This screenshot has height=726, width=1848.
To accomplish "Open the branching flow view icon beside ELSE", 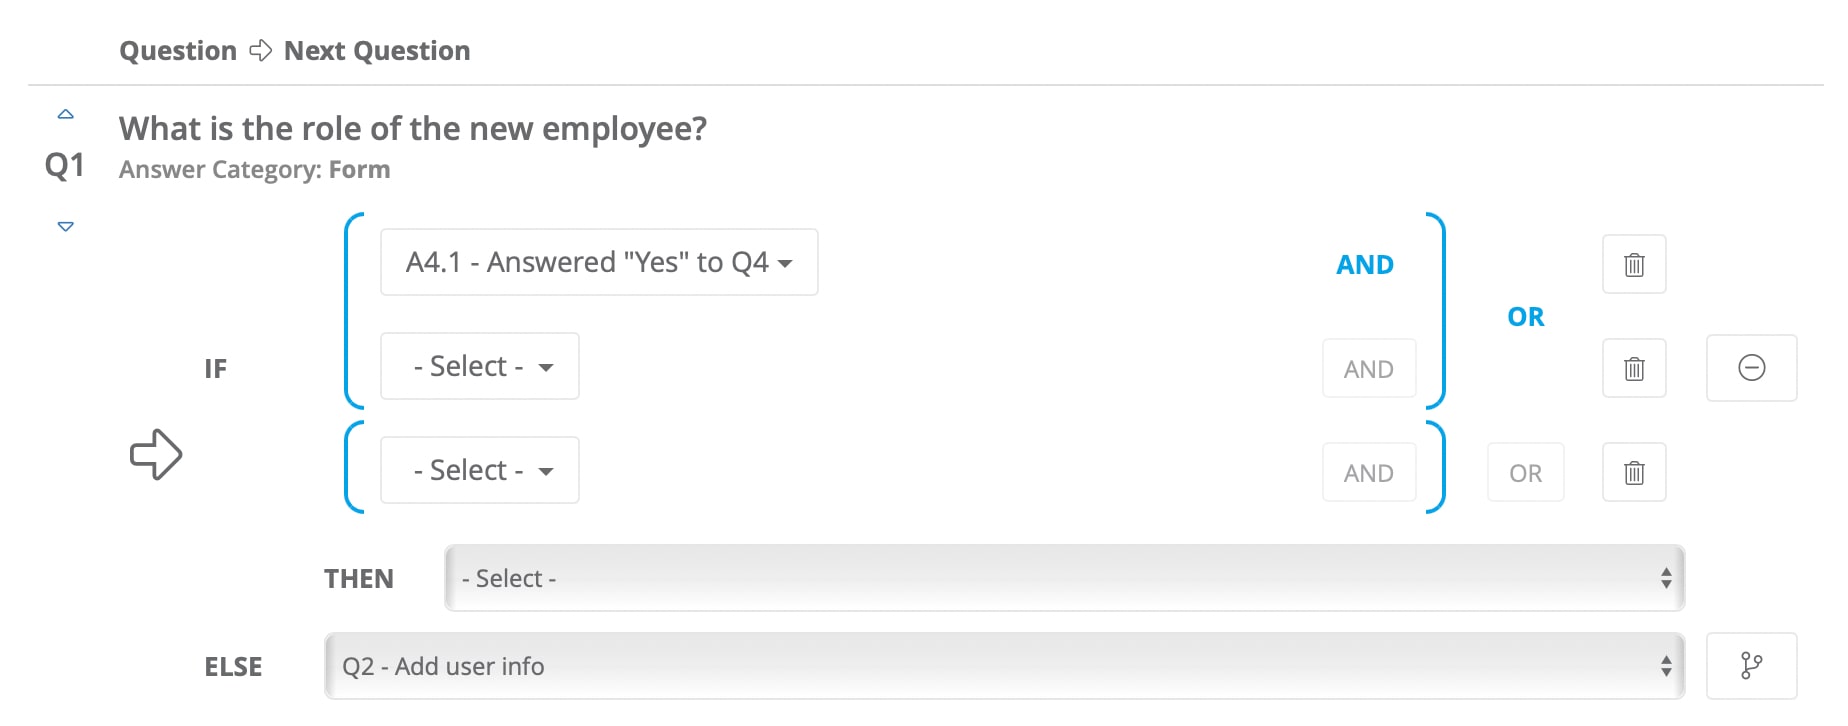I will click(1751, 665).
